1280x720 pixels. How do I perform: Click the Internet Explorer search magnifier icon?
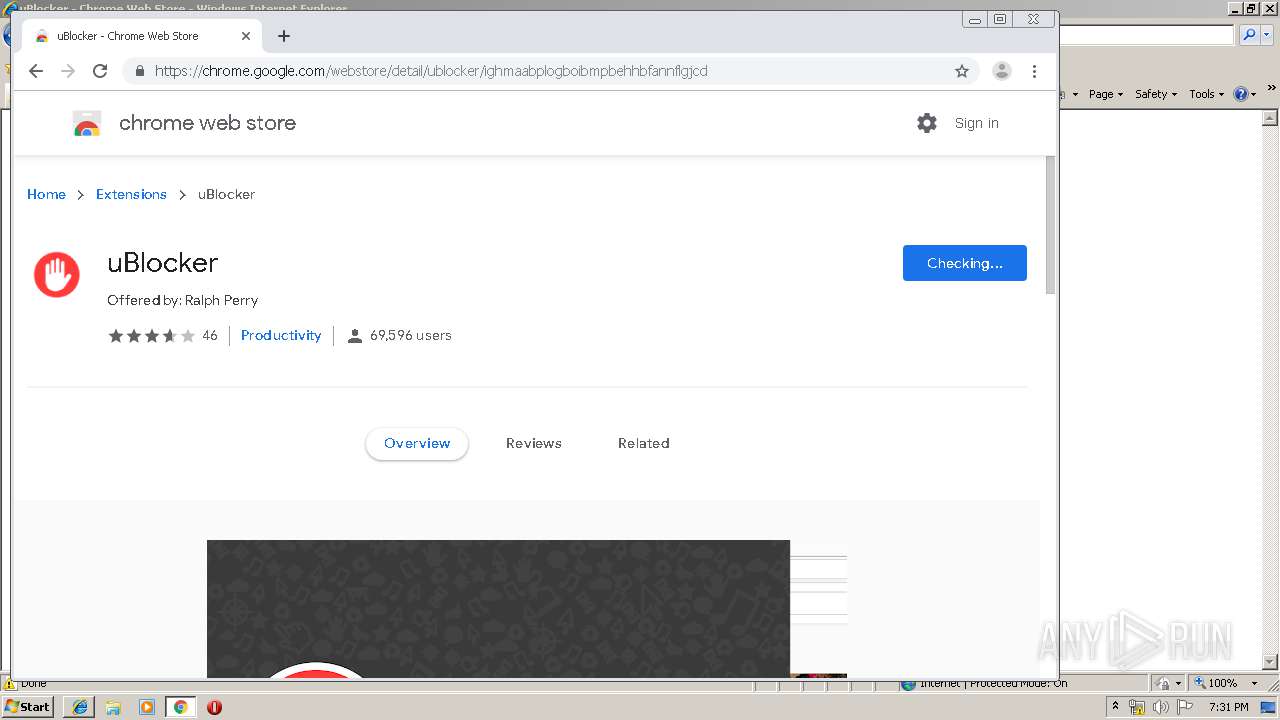pyautogui.click(x=1249, y=35)
